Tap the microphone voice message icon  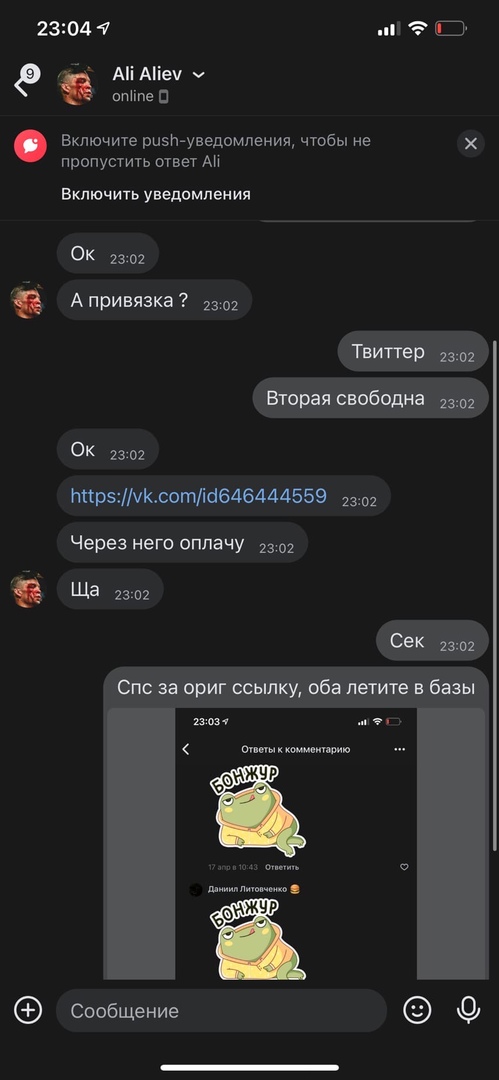(469, 1010)
